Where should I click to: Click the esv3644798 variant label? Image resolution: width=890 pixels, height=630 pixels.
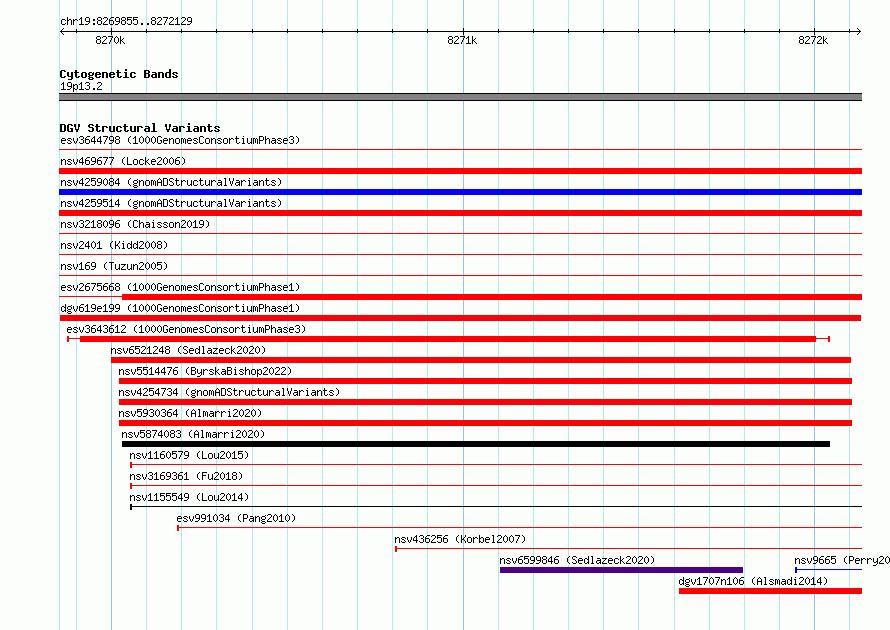click(x=180, y=140)
